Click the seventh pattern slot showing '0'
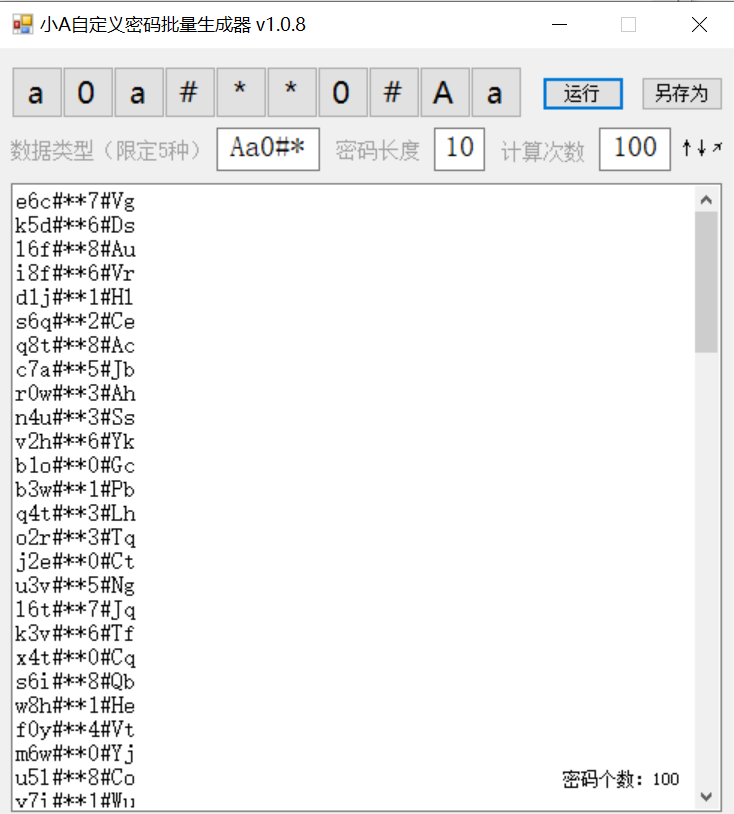Image resolution: width=734 pixels, height=814 pixels. [343, 93]
